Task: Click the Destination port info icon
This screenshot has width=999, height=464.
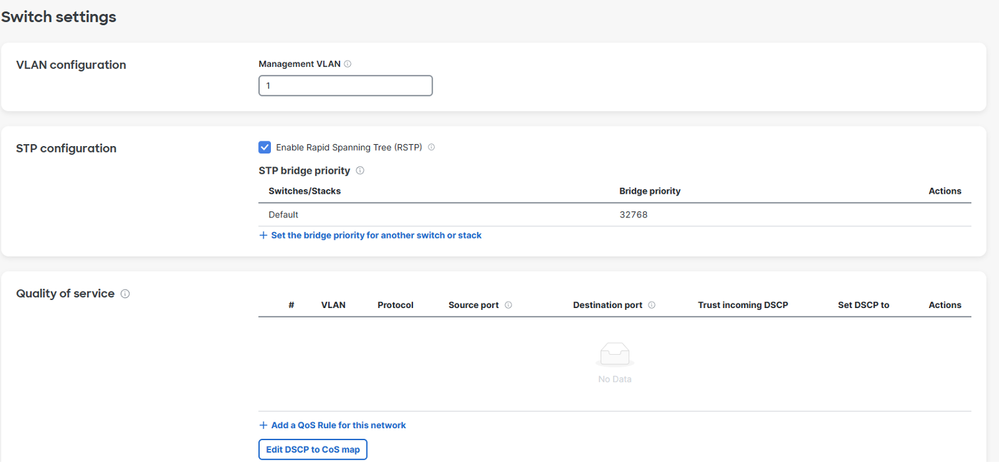Action: (x=652, y=305)
